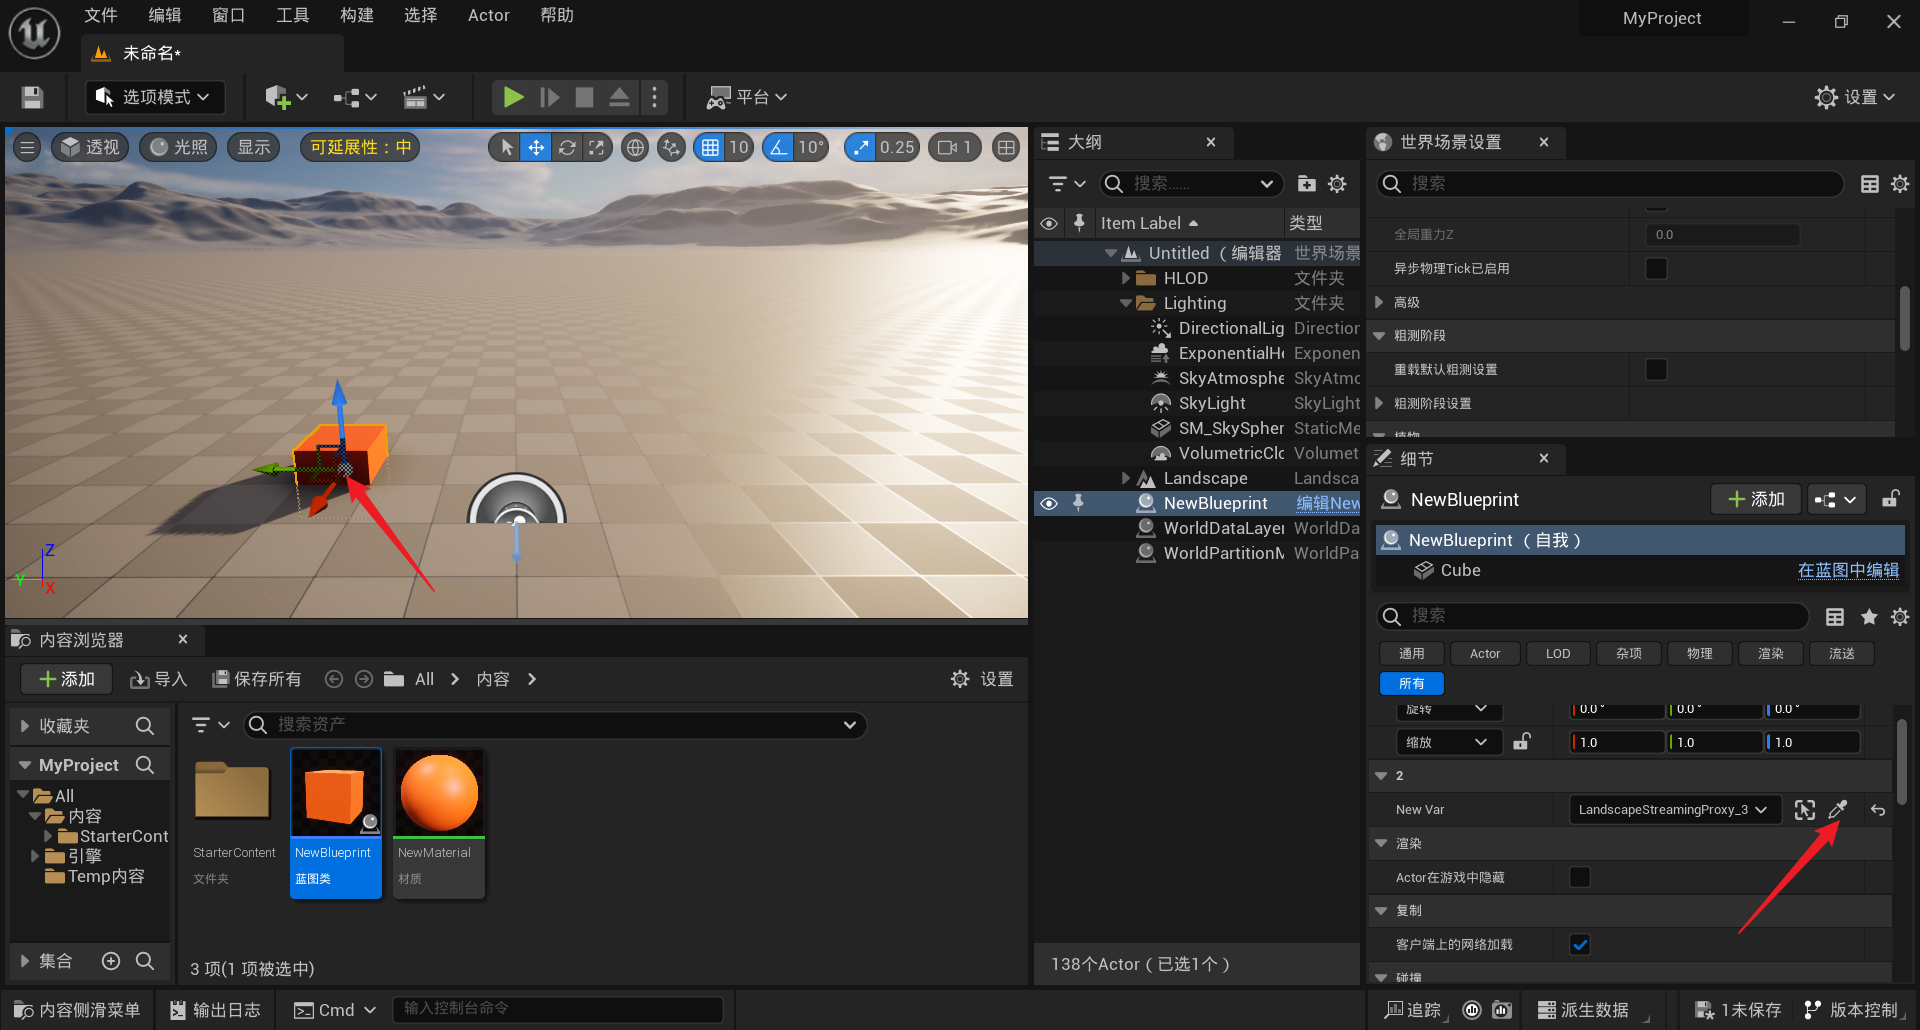Open scale snap 0.25 dropdown
Image resolution: width=1920 pixels, height=1030 pixels.
pyautogui.click(x=897, y=148)
